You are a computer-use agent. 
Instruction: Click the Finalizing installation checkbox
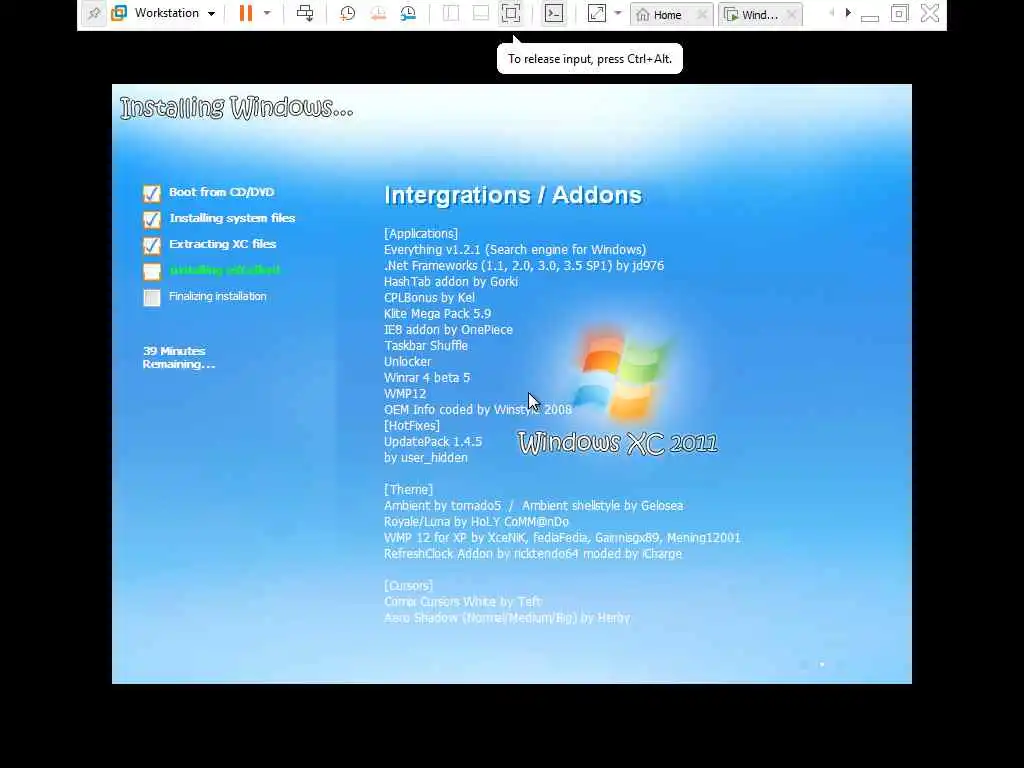click(152, 298)
